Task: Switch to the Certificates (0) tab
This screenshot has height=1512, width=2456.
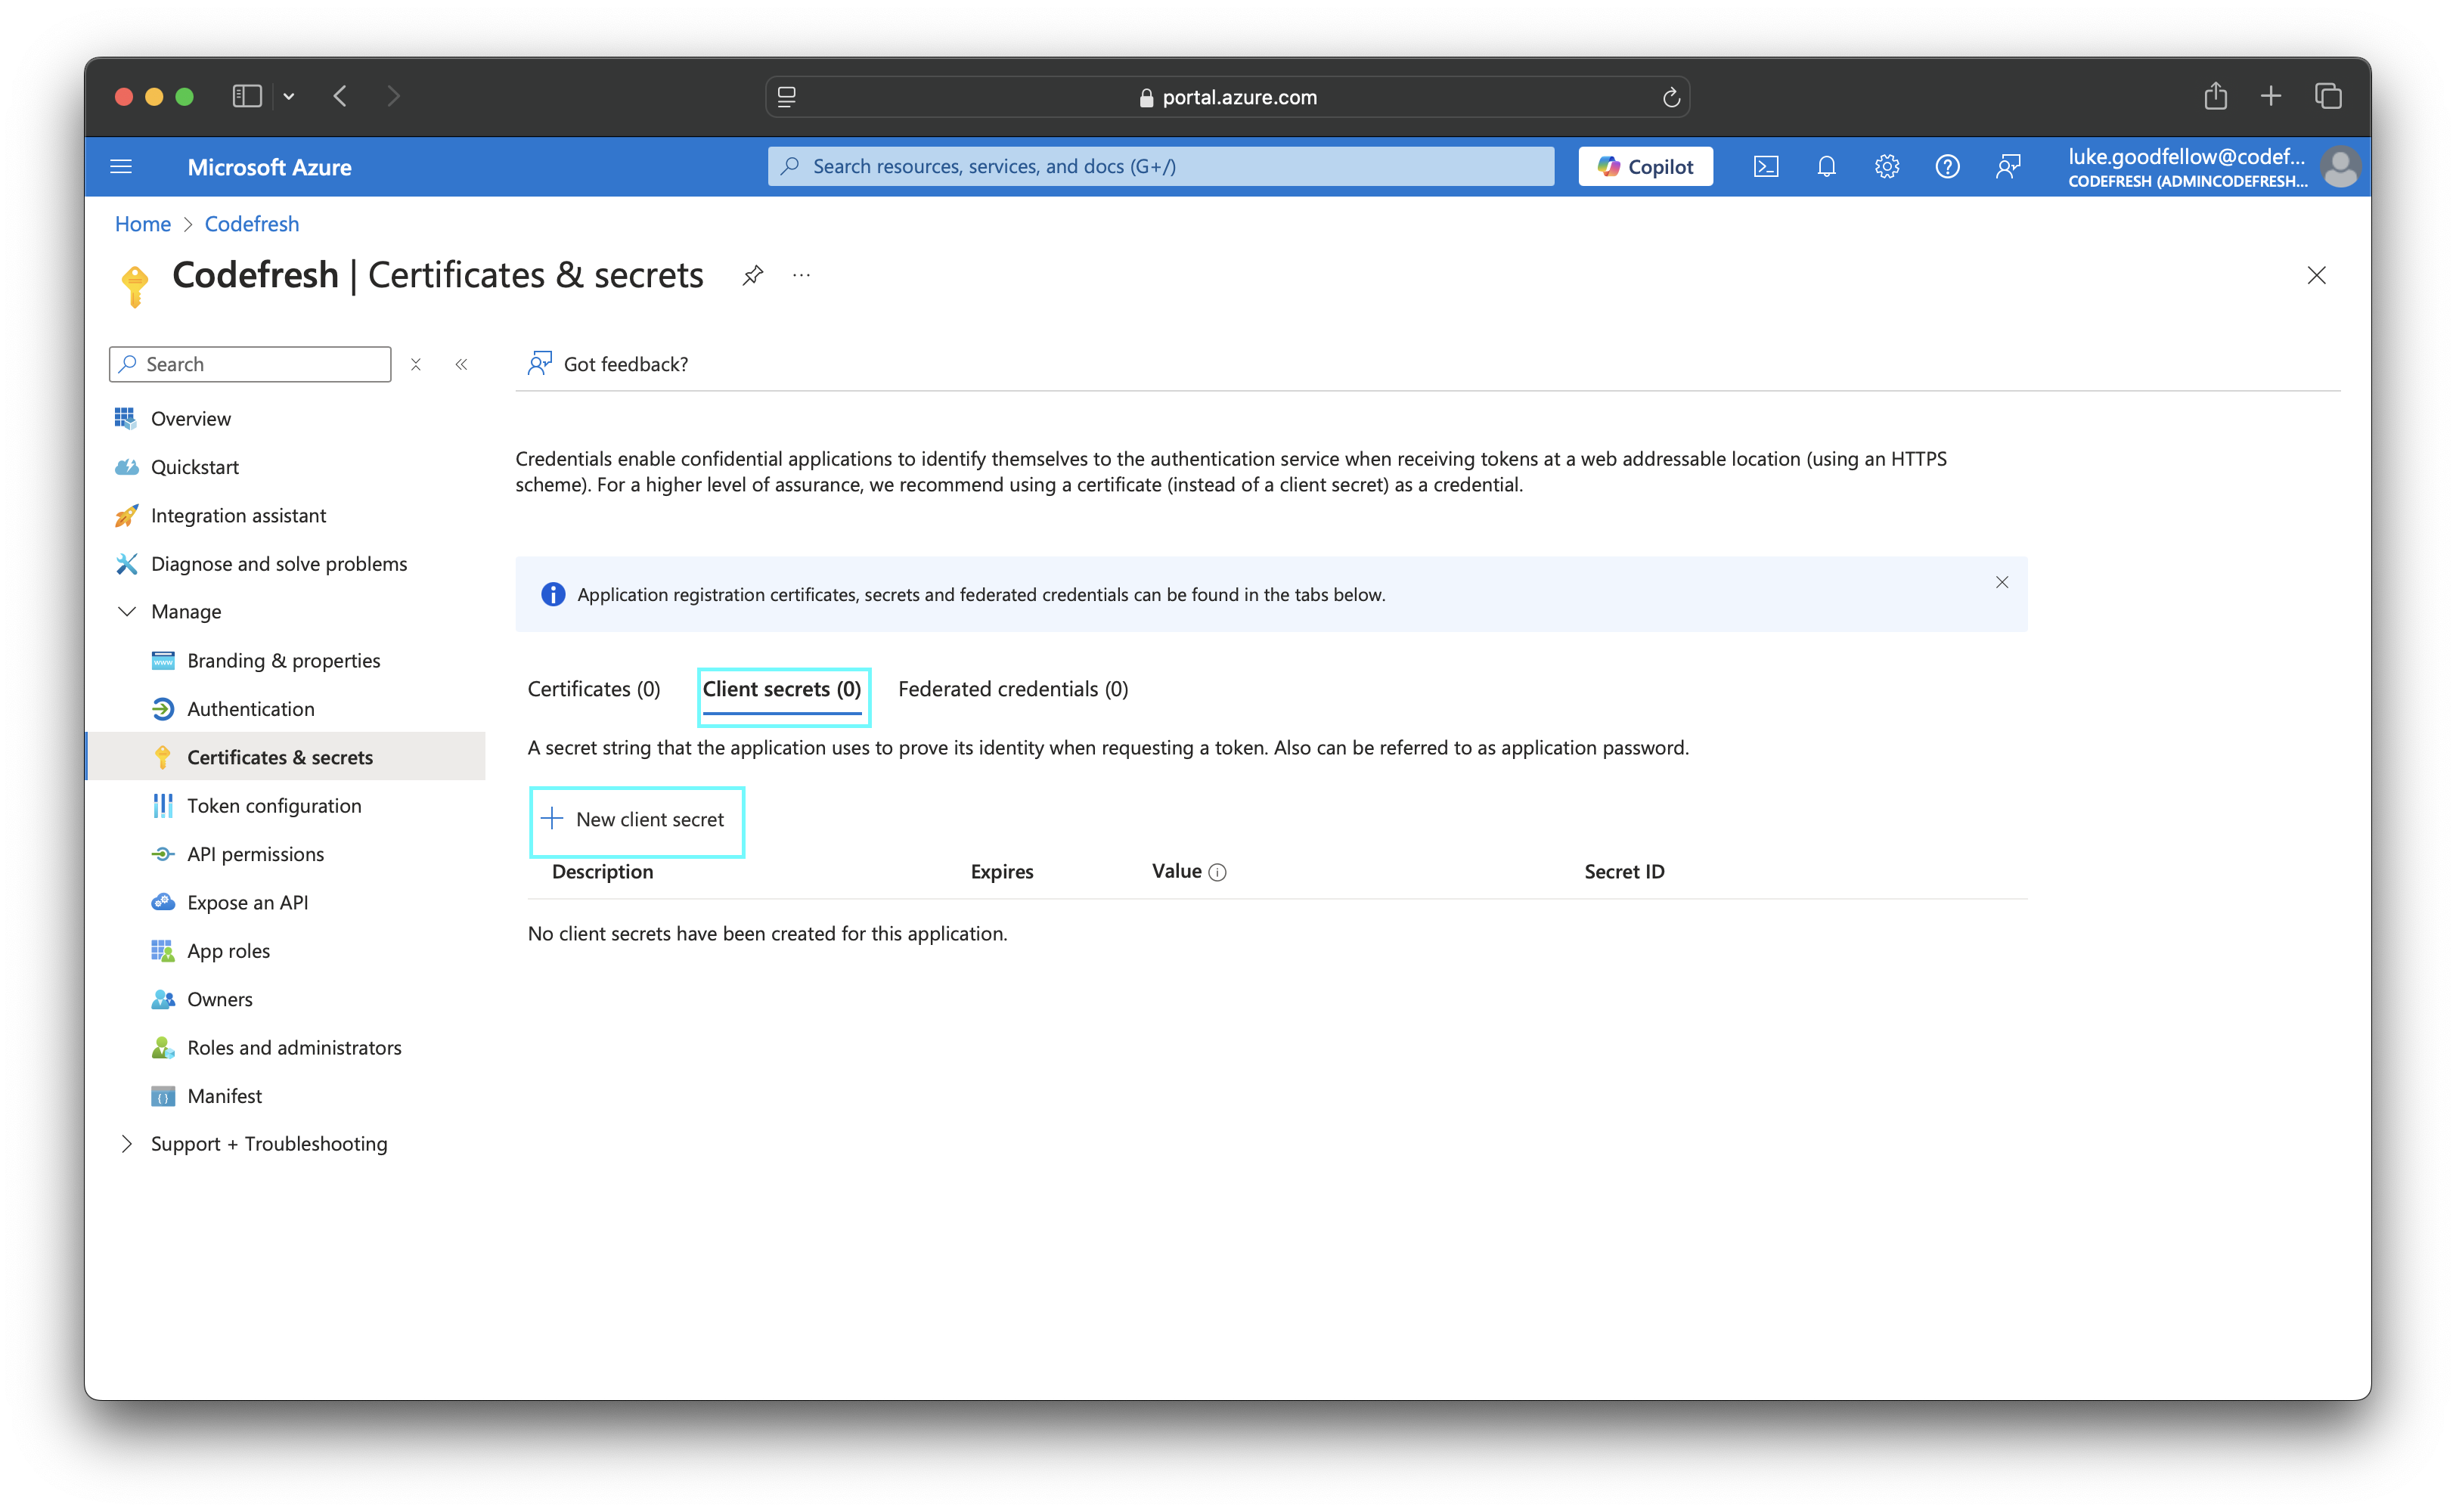Action: pyautogui.click(x=594, y=689)
